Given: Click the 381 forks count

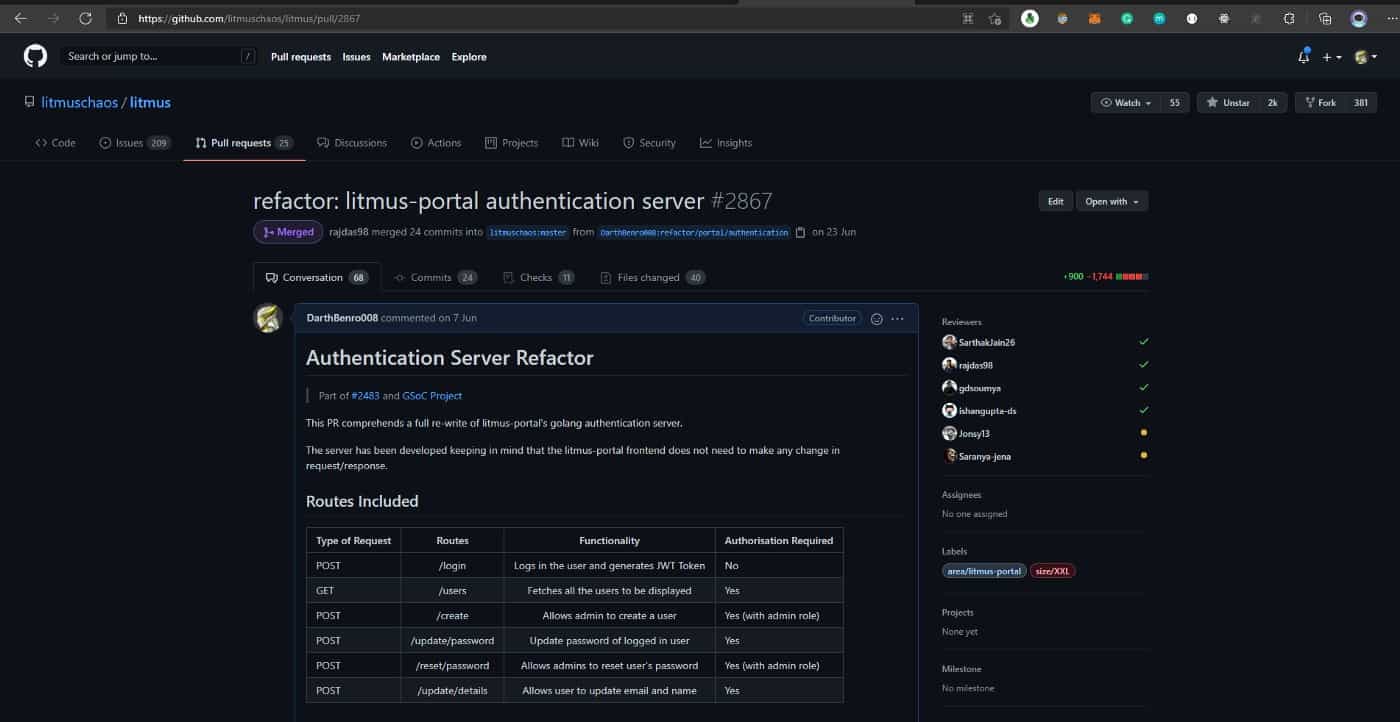Looking at the screenshot, I should (1360, 102).
